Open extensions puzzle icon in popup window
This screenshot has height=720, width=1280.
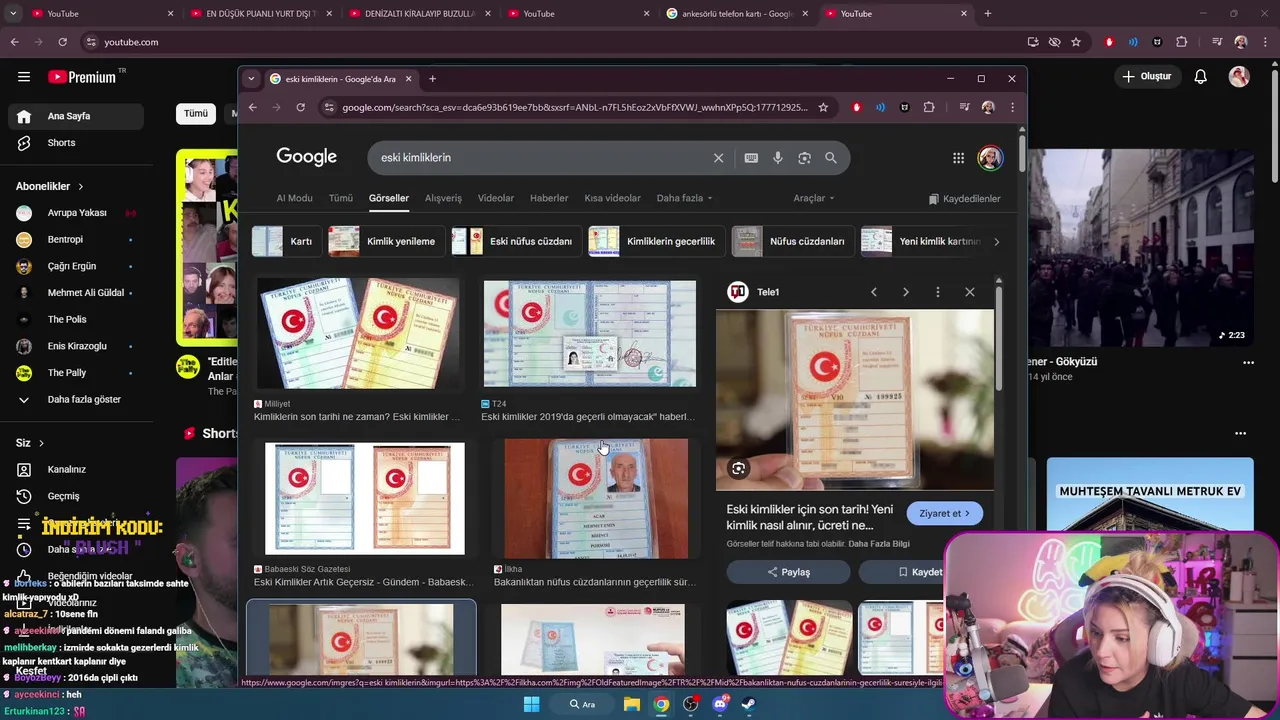click(x=929, y=107)
